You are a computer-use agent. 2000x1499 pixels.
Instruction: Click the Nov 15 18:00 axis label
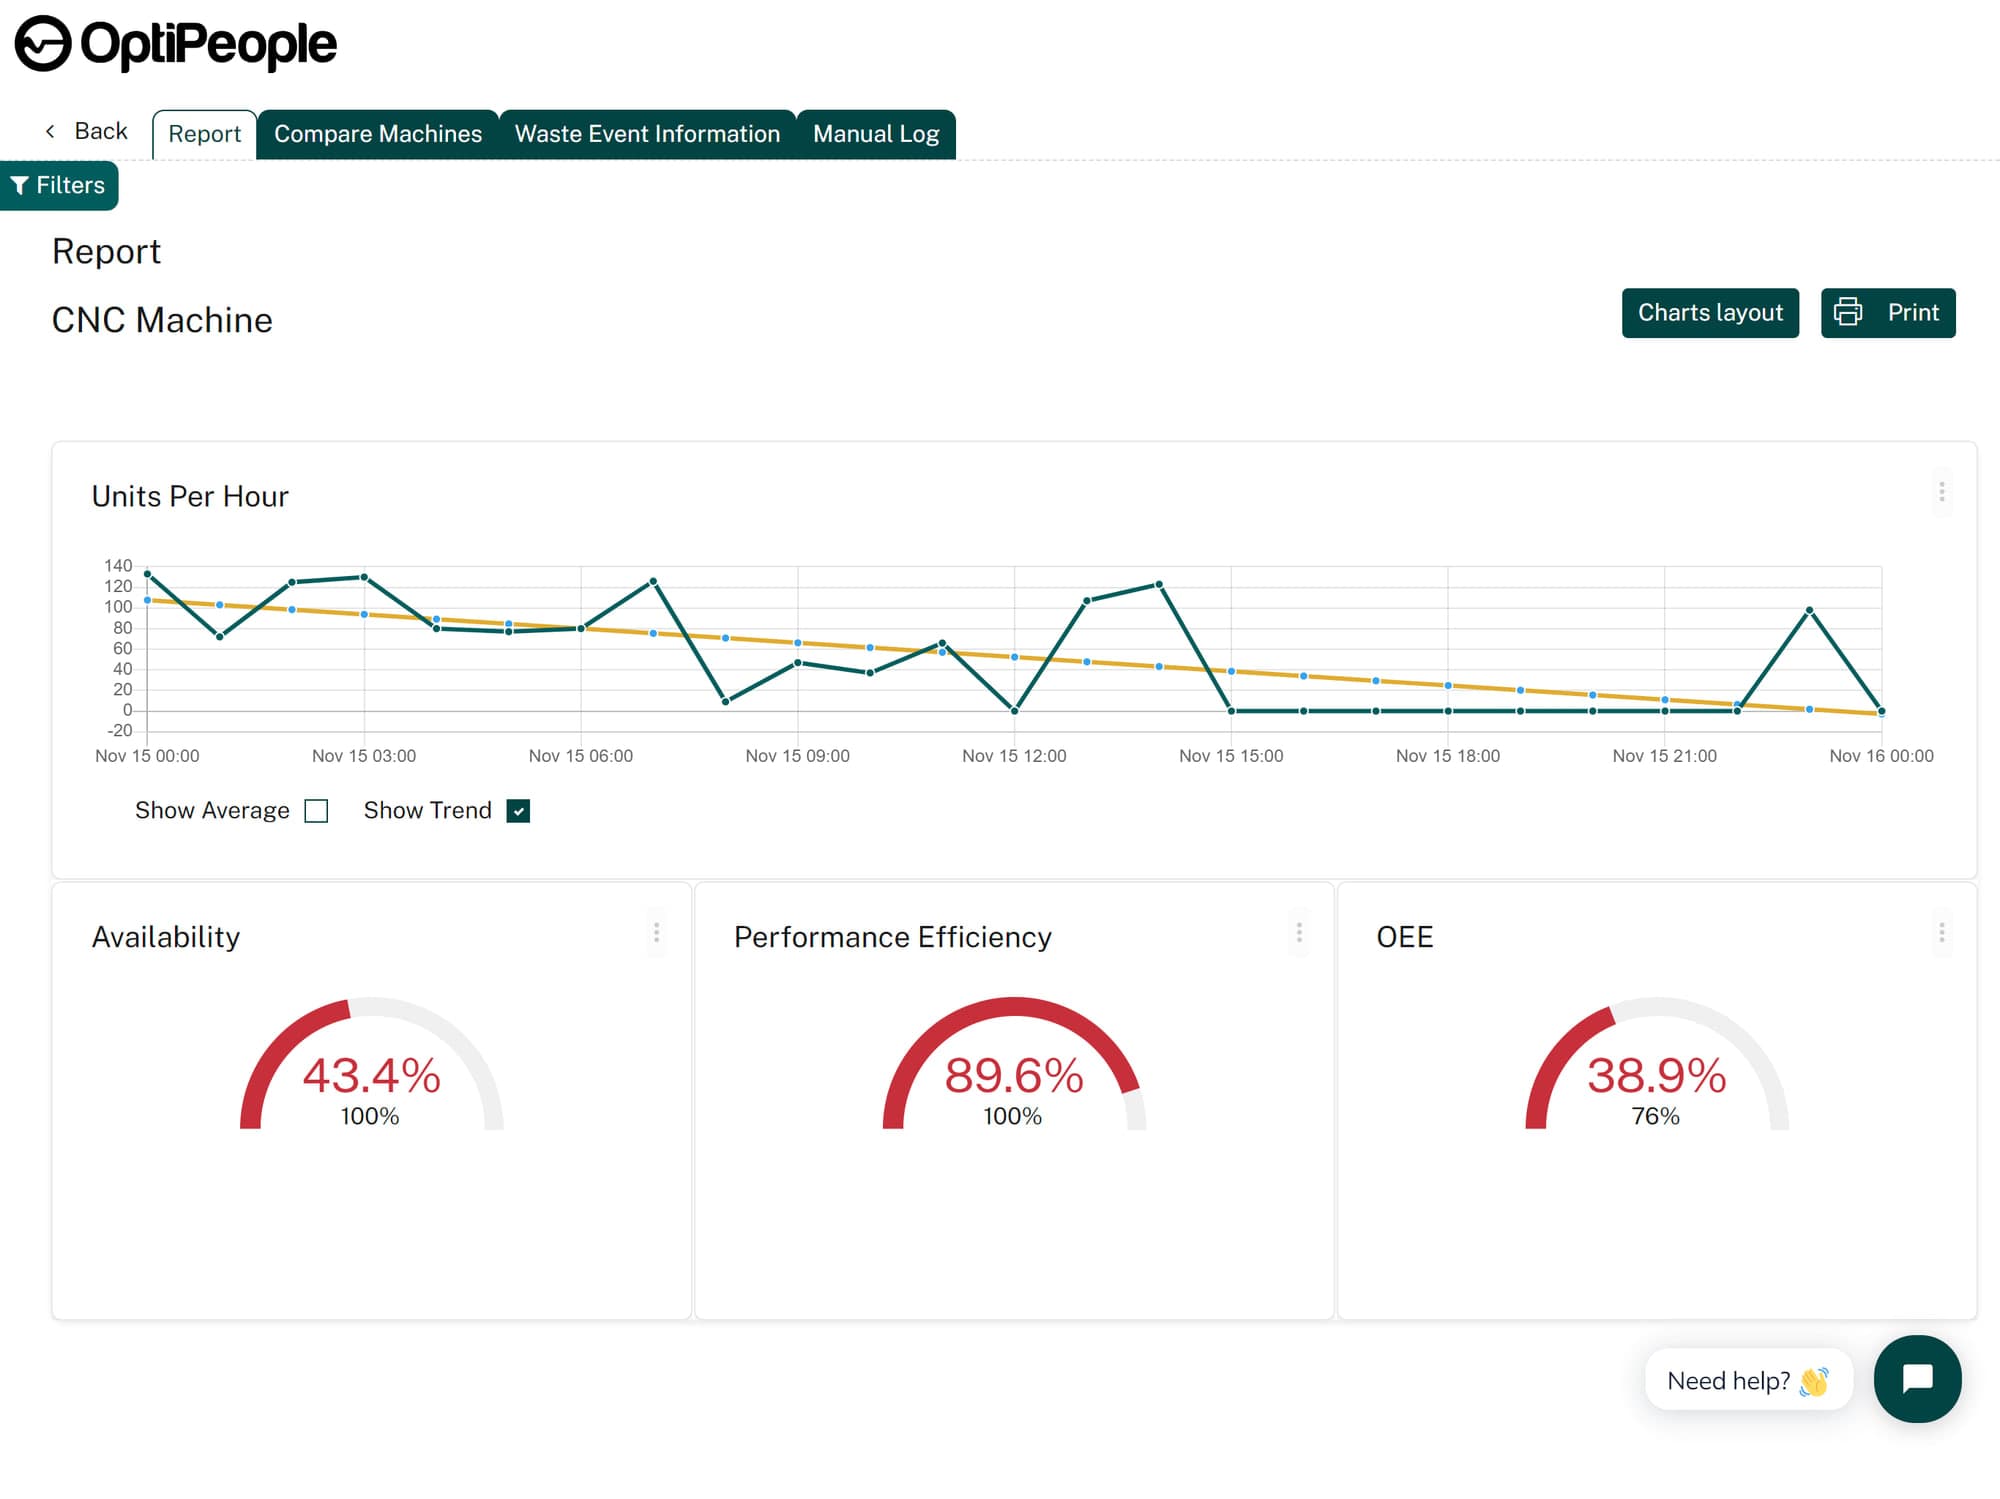tap(1447, 756)
